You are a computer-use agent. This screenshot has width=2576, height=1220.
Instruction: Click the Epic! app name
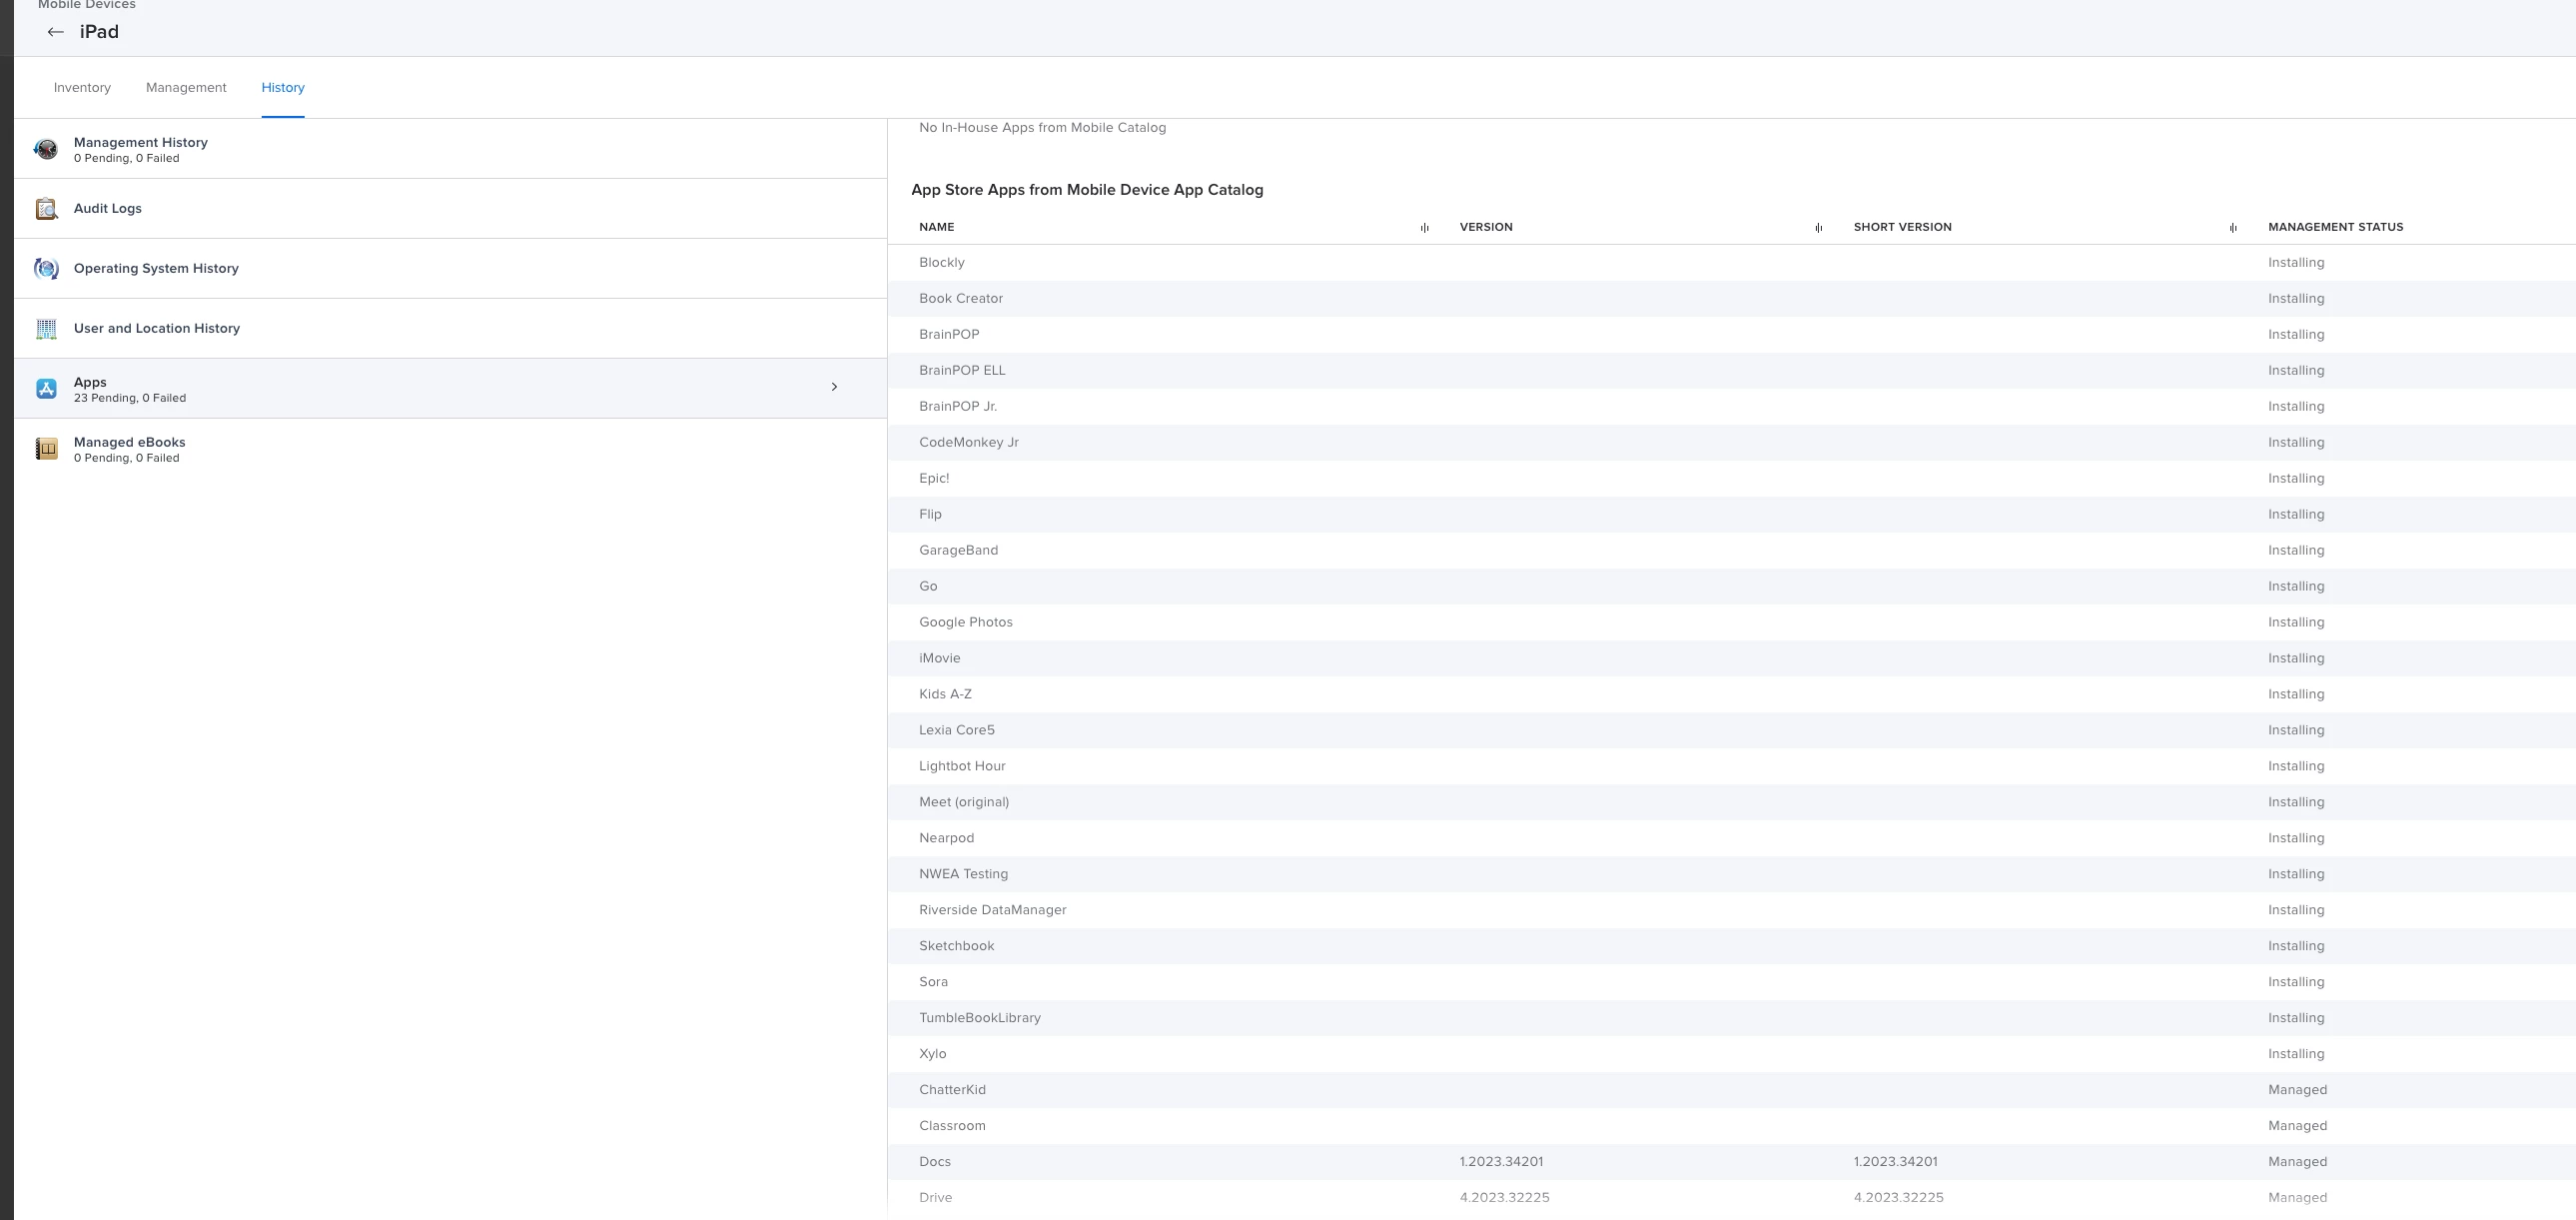coord(934,479)
